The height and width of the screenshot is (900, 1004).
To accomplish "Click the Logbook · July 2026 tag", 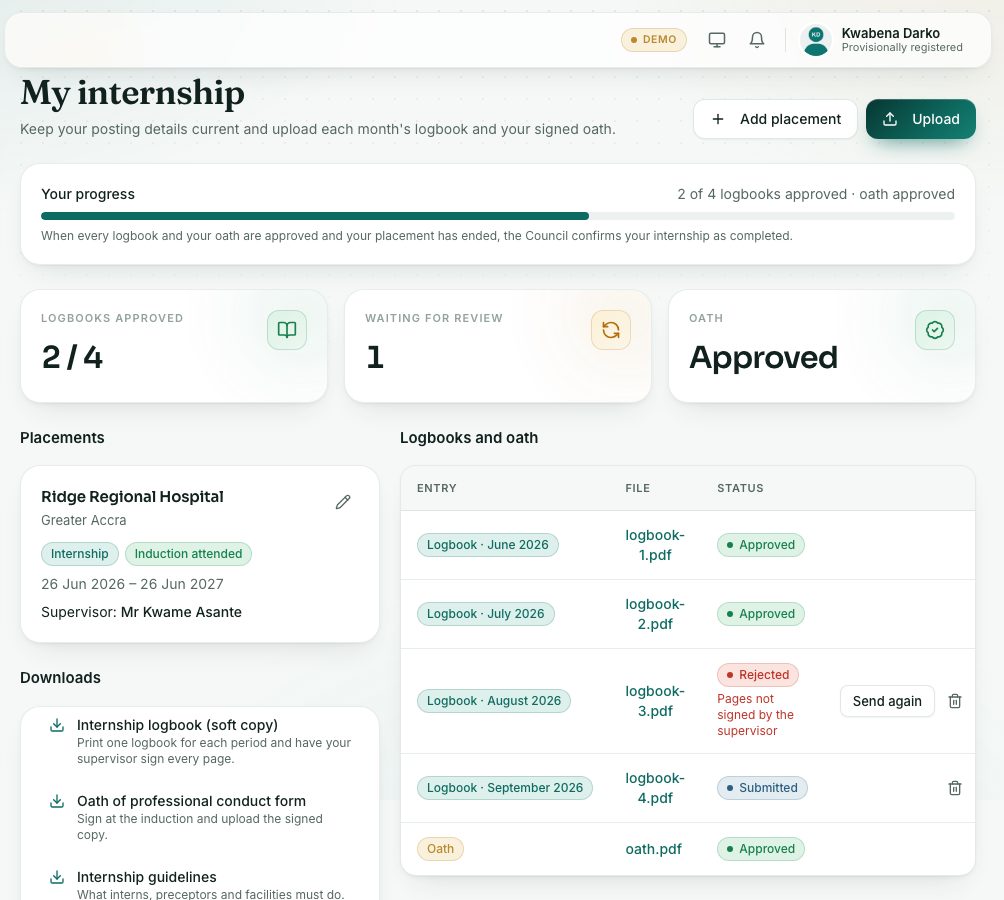I will coord(485,614).
